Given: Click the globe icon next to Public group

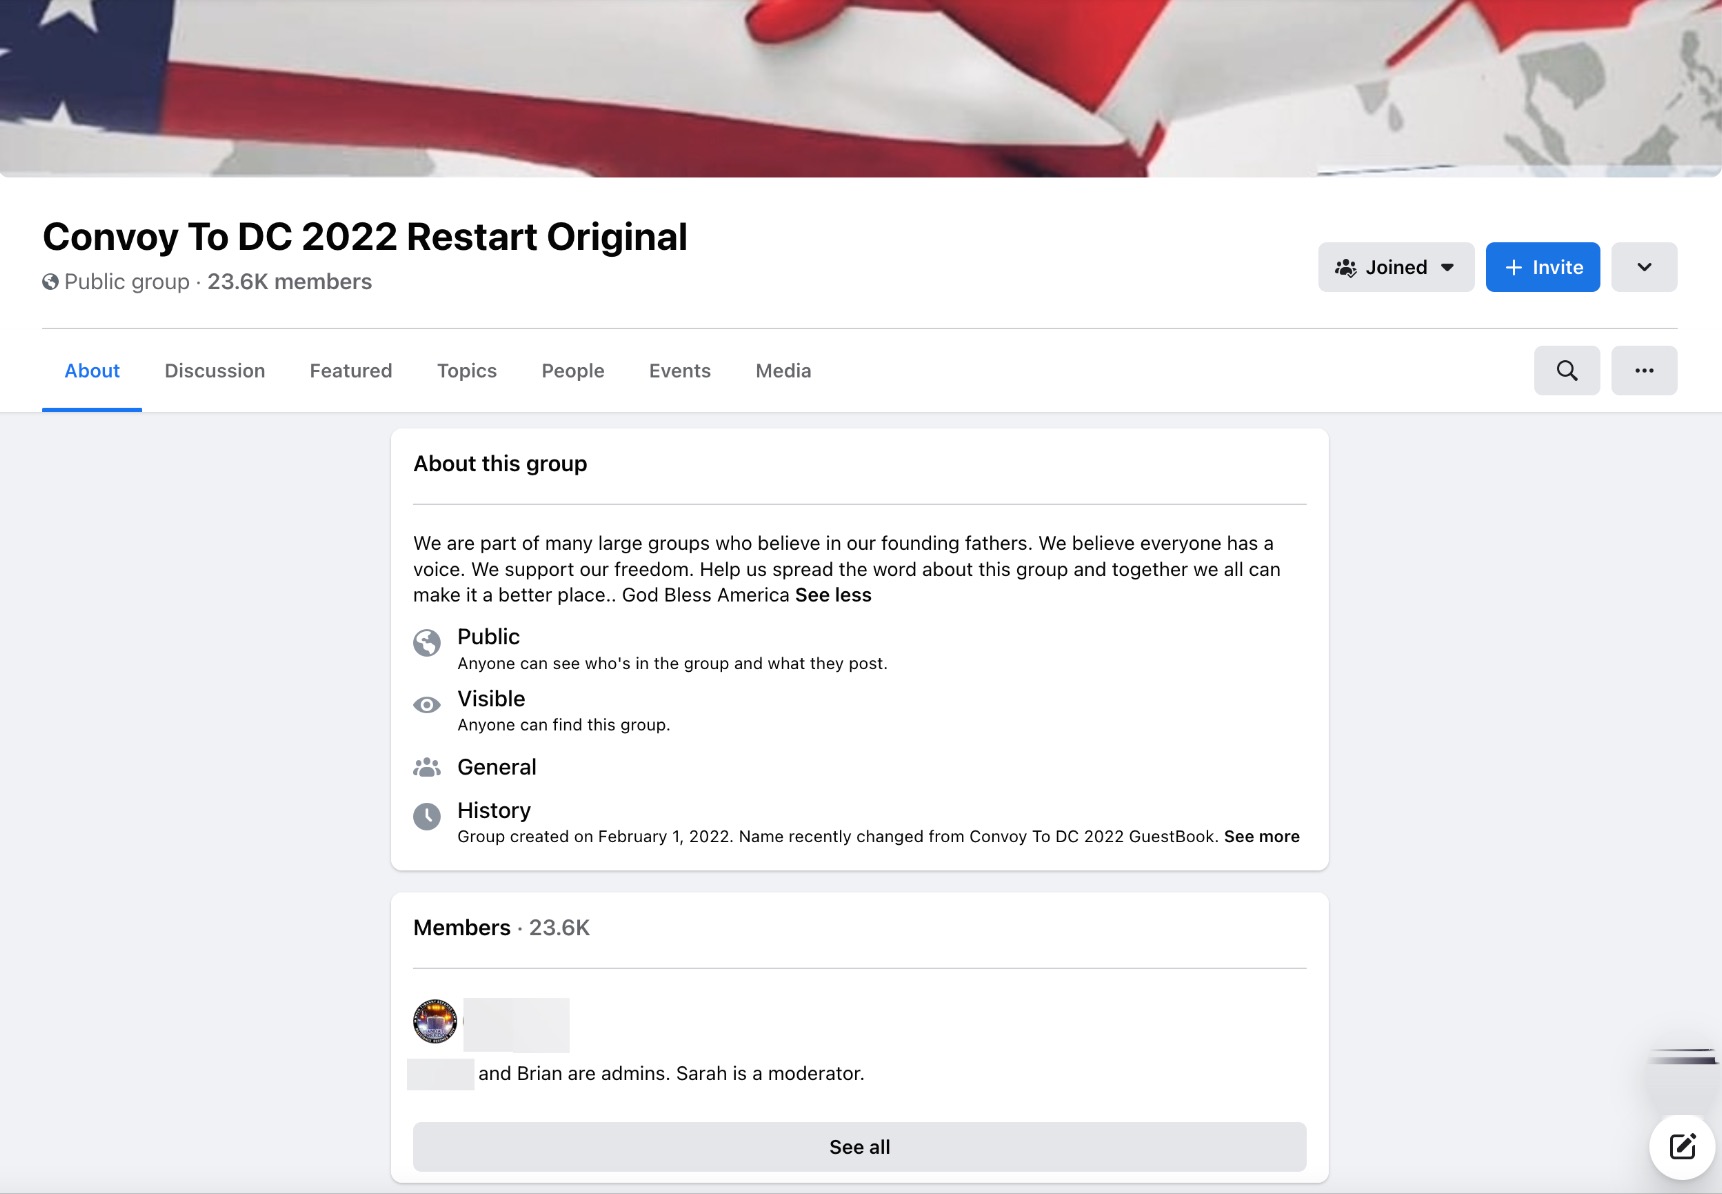Looking at the screenshot, I should click(50, 281).
